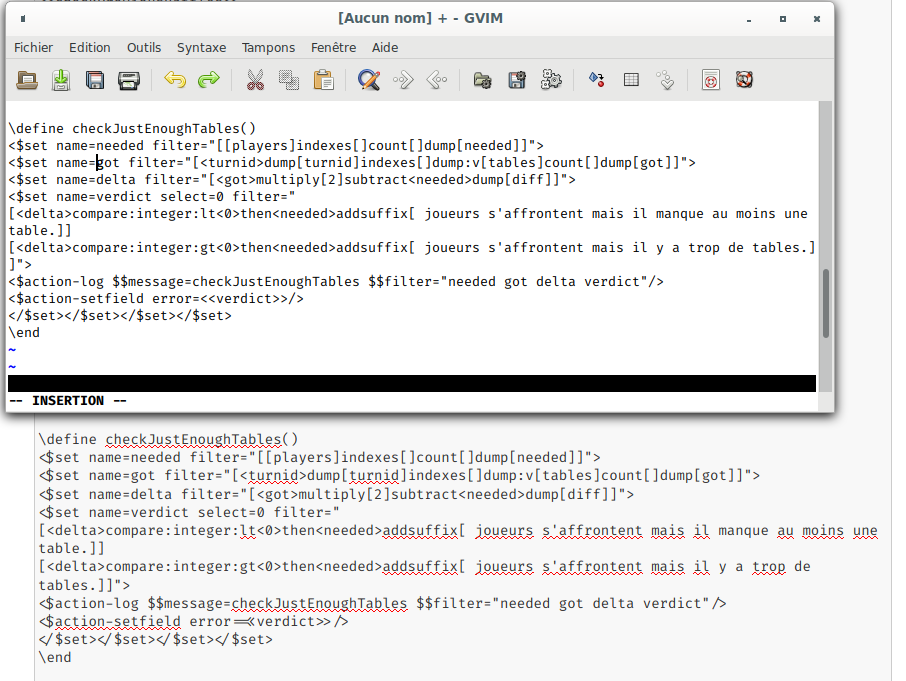This screenshot has height=681, width=906.
Task: Open the Outils menu
Action: coord(144,47)
